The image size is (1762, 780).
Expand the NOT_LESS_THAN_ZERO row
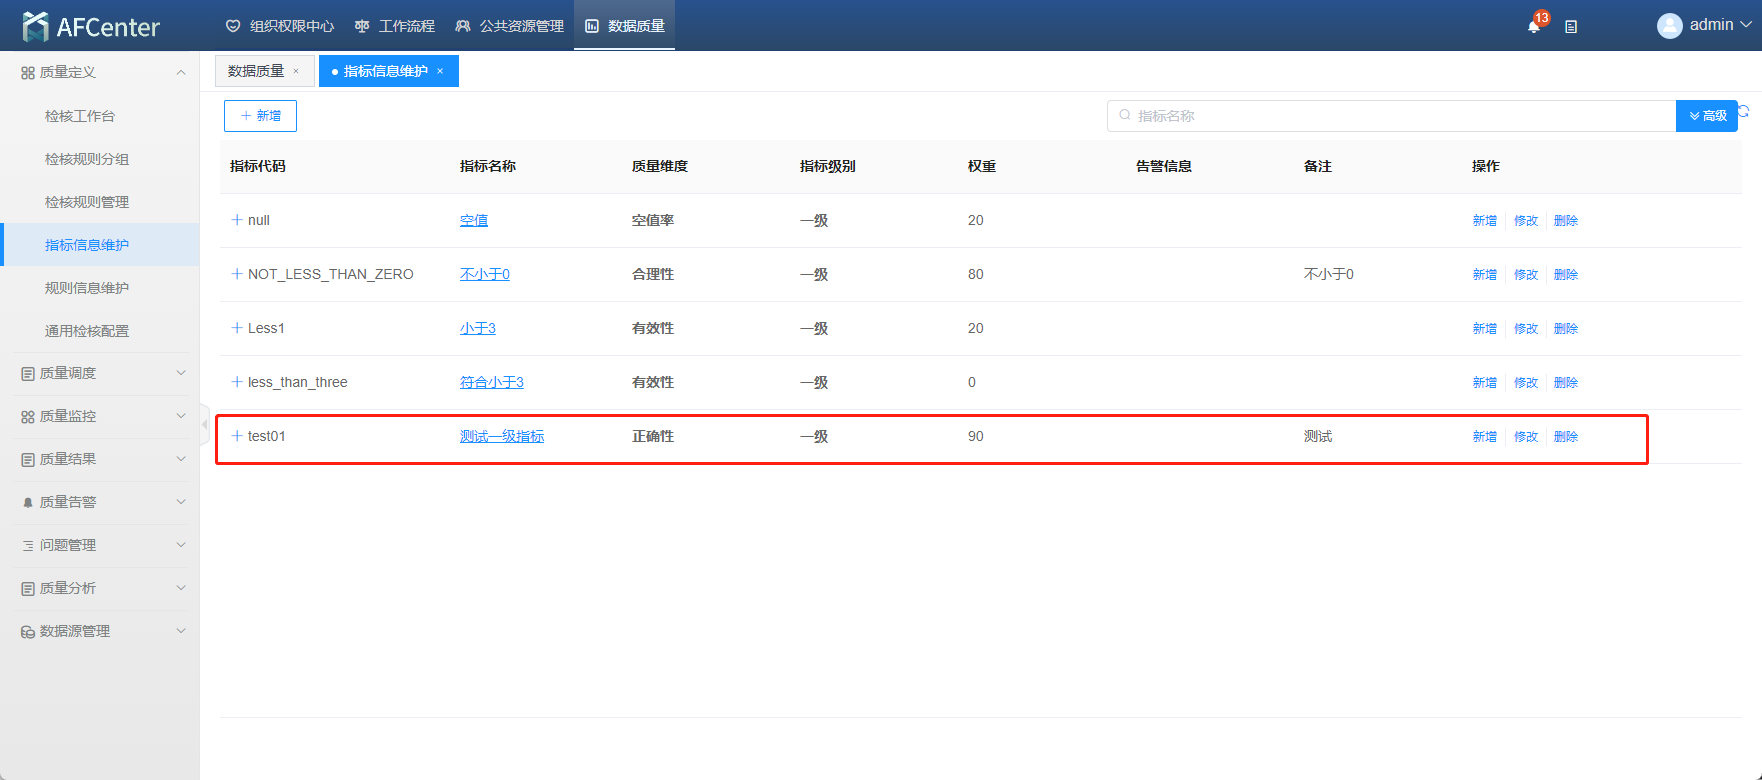point(237,274)
